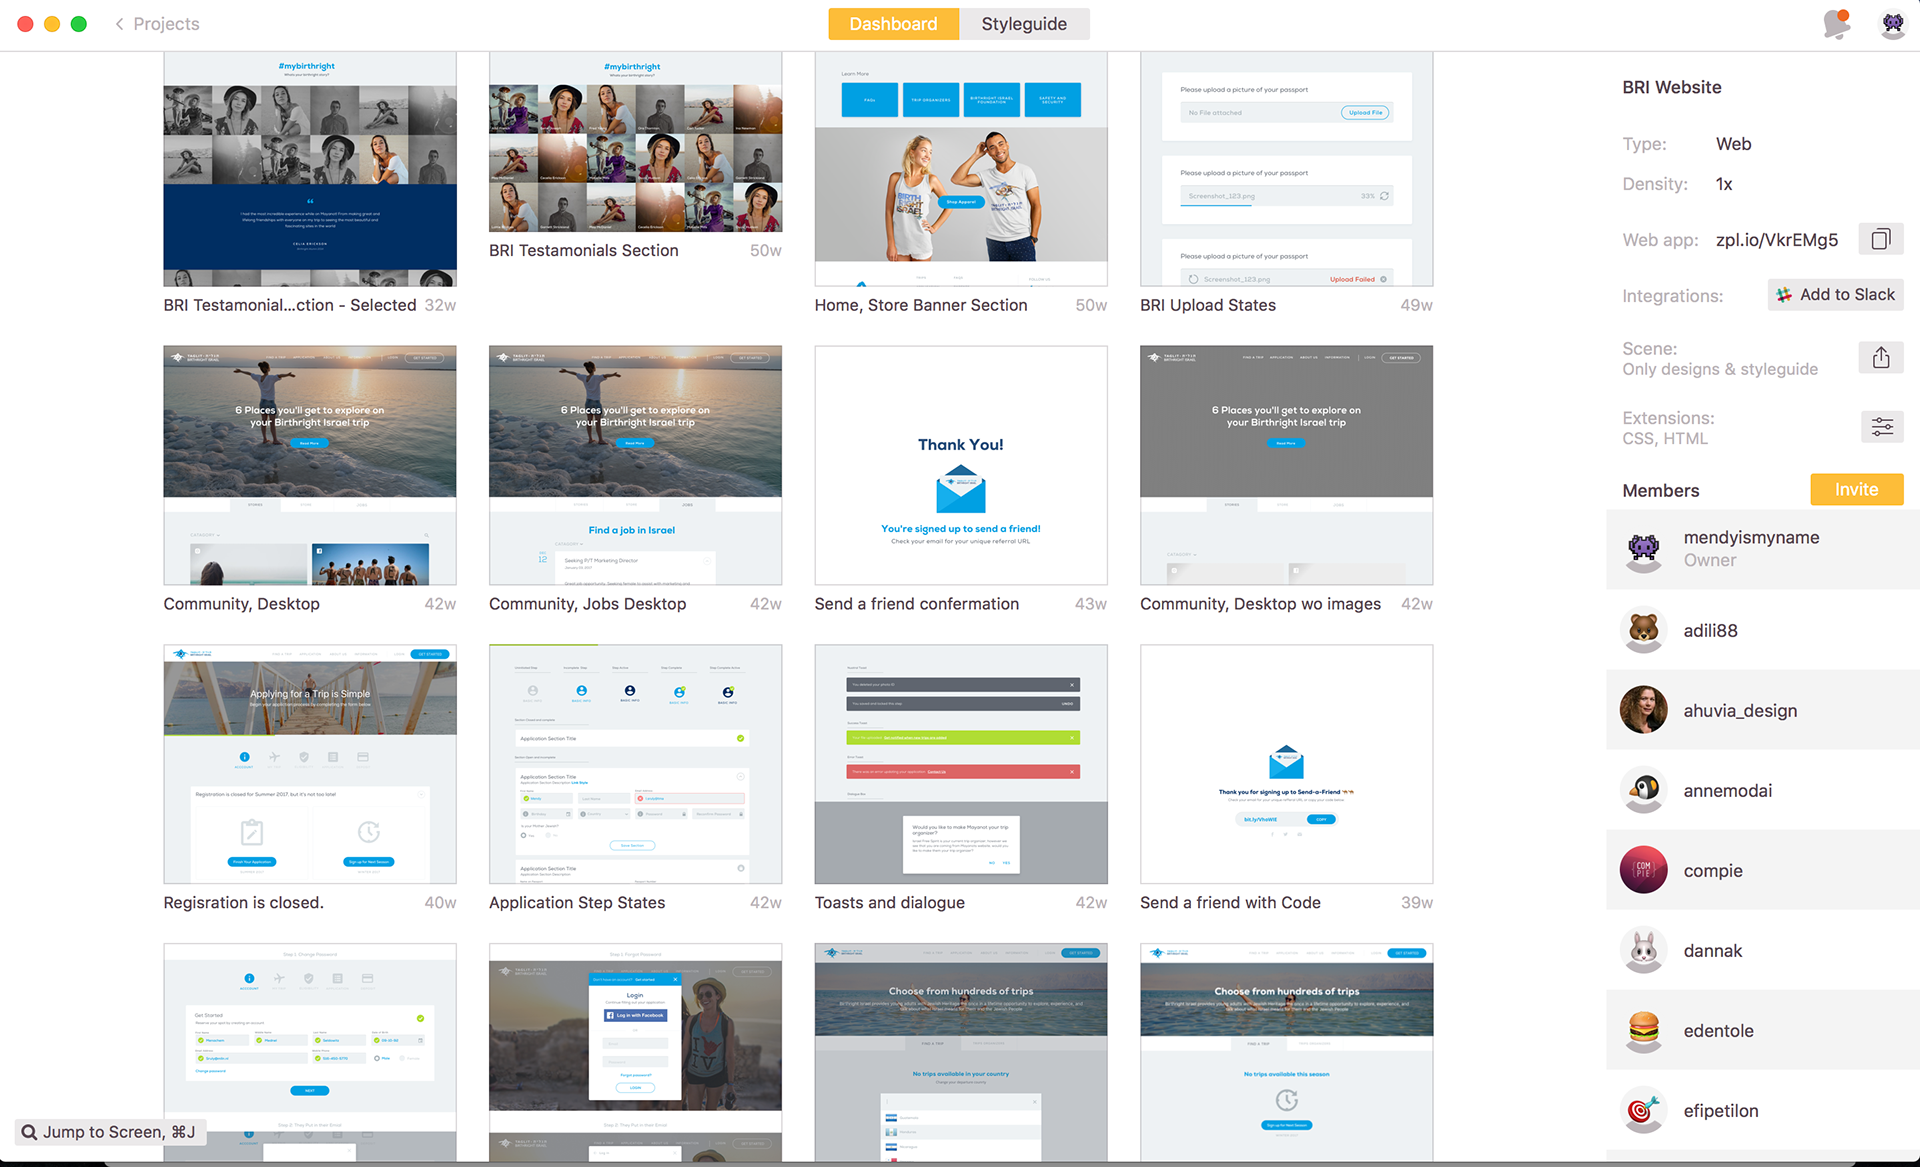Viewport: 1920px width, 1167px height.
Task: Open the notifications bell icon
Action: [x=1836, y=23]
